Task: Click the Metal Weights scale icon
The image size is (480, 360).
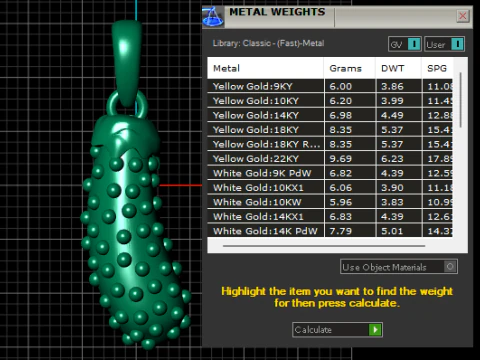Action: click(x=213, y=17)
